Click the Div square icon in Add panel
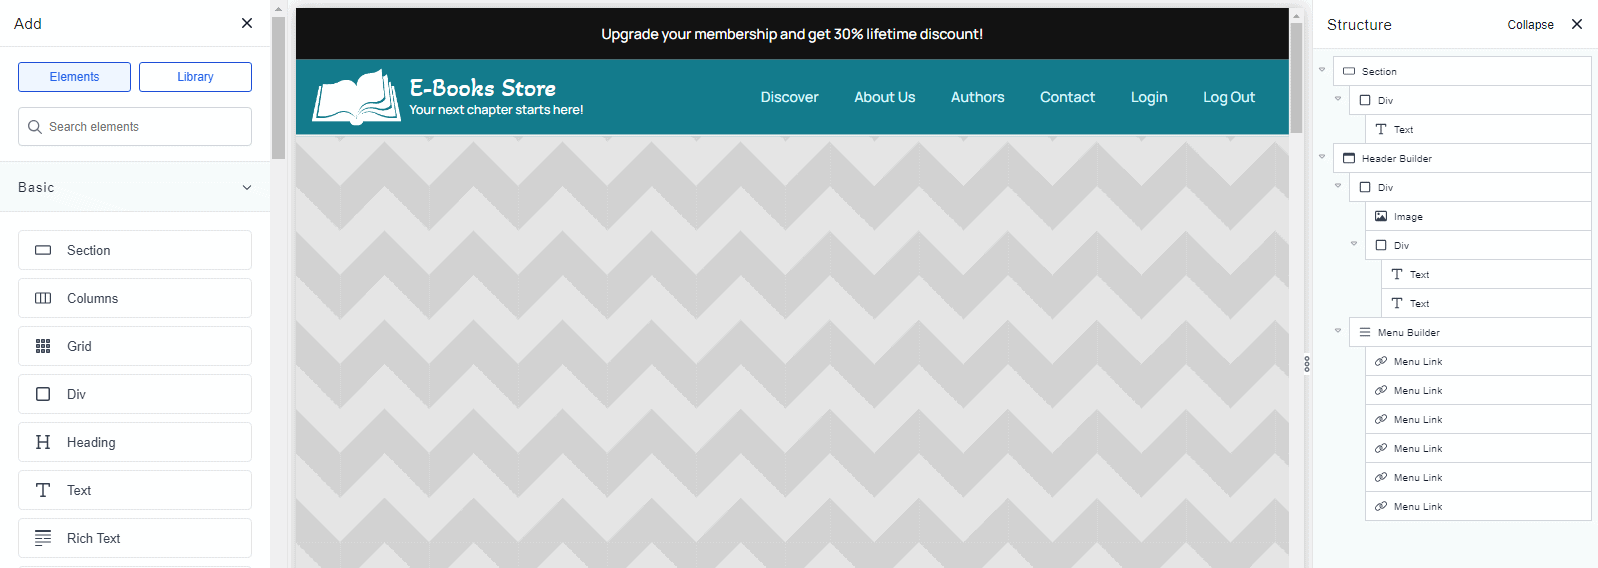Viewport: 1598px width, 568px height. [x=43, y=394]
